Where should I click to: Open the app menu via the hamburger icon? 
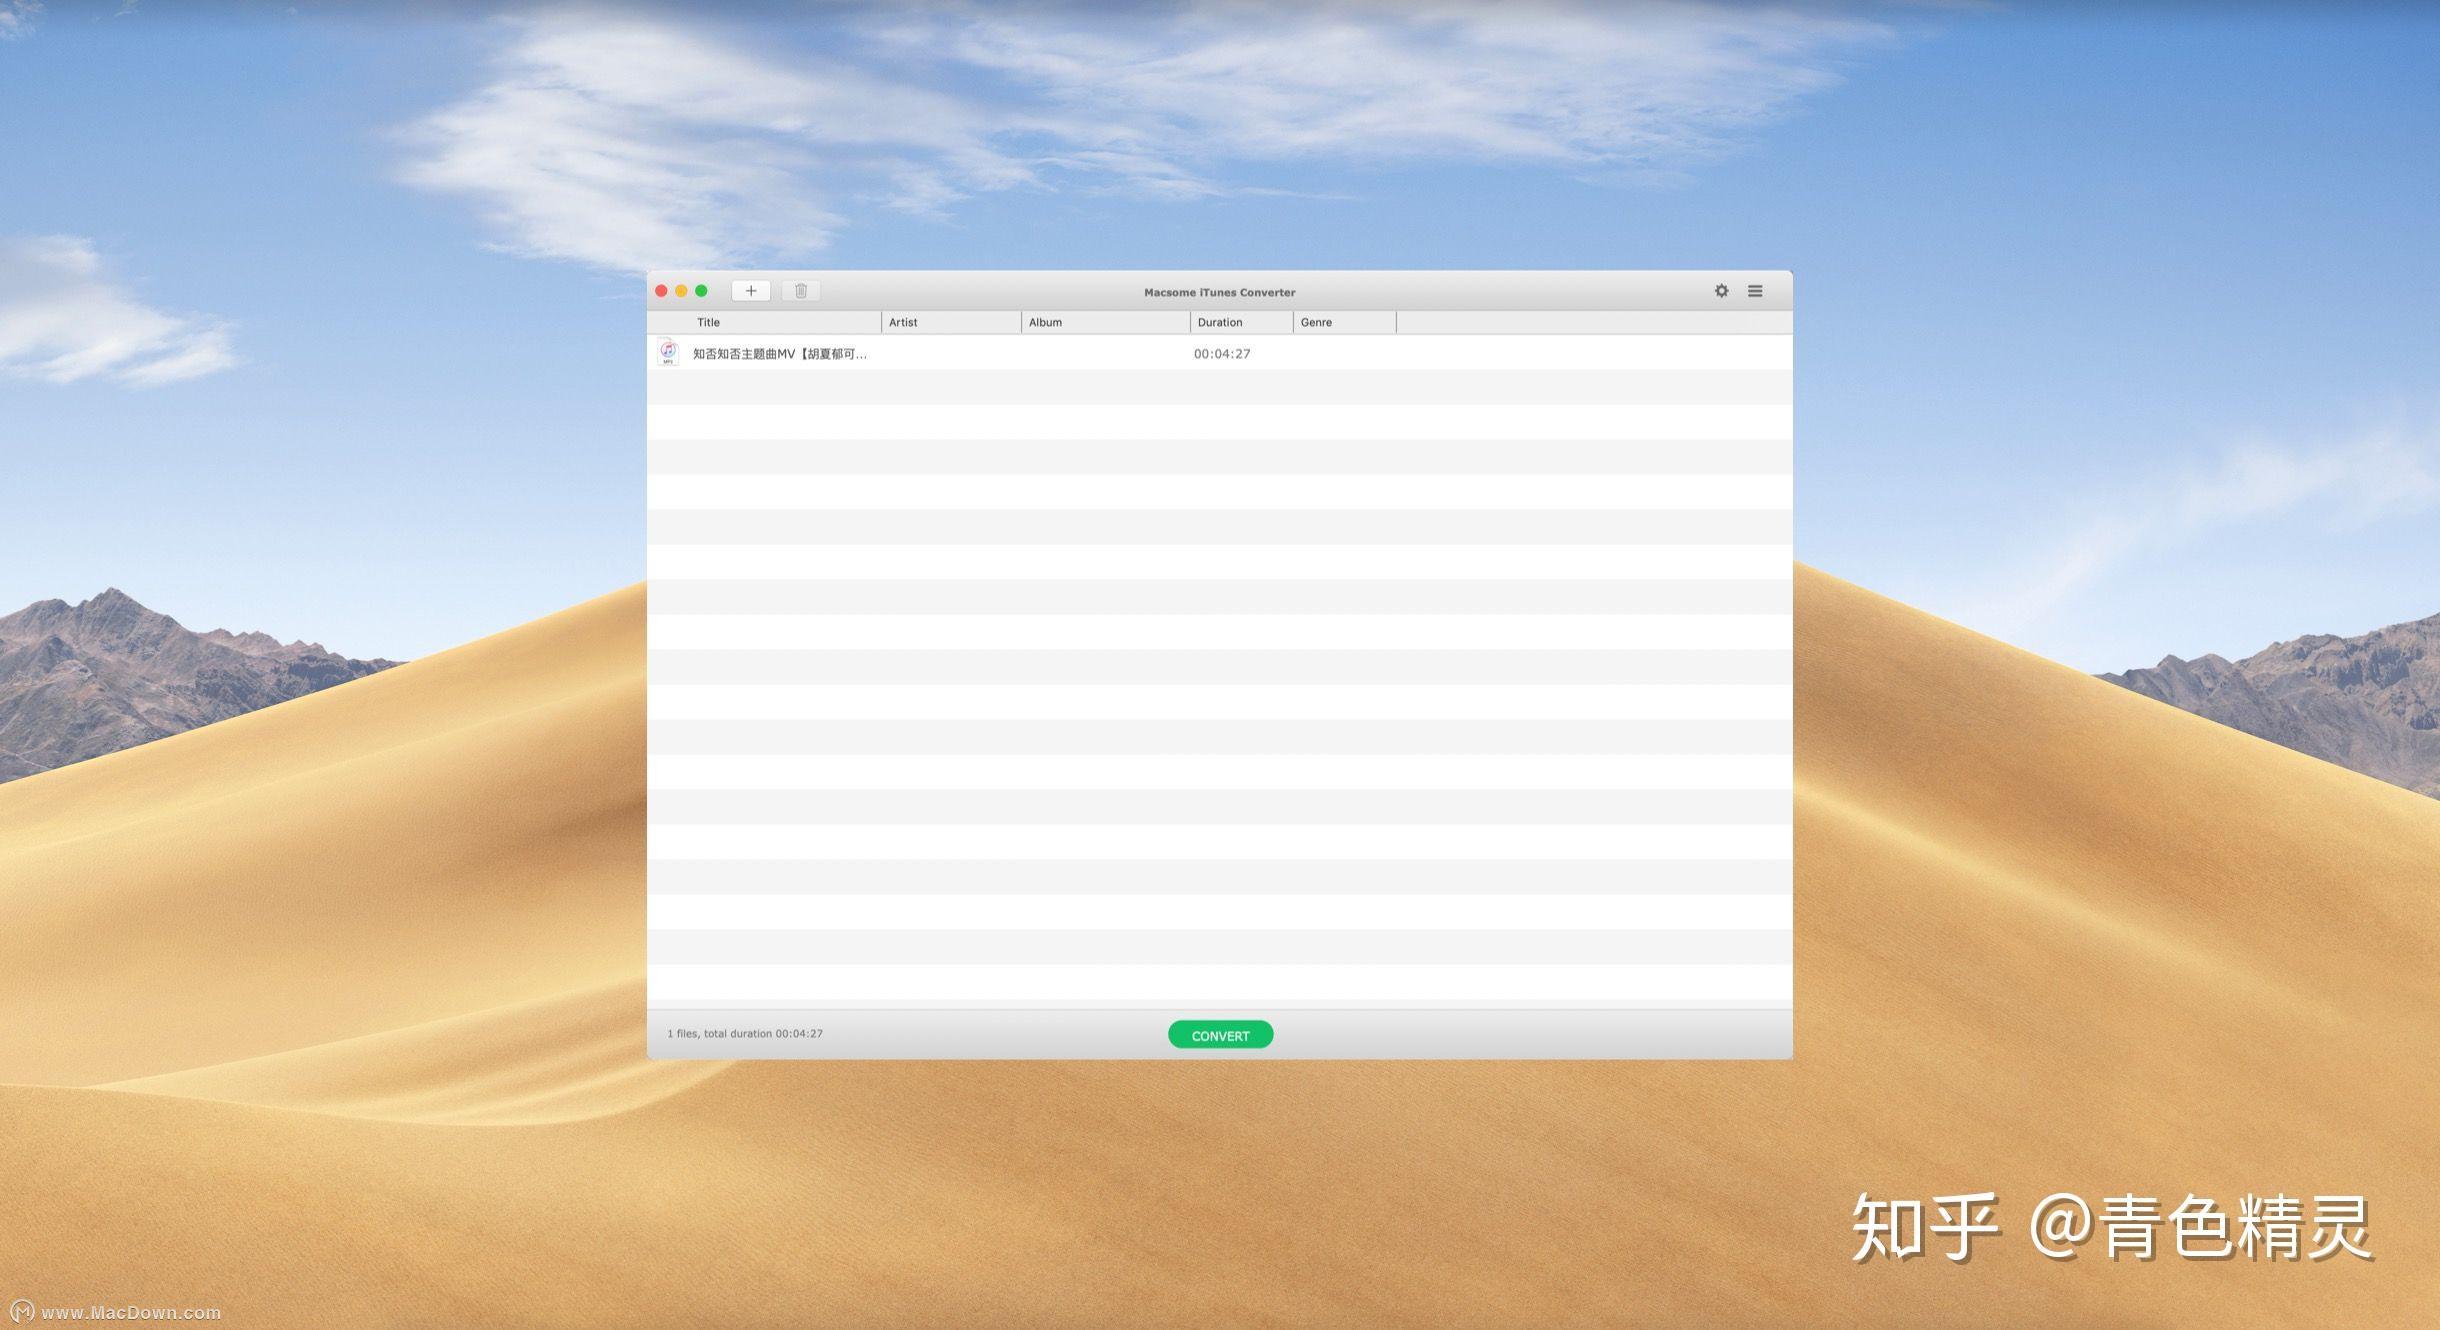click(1755, 291)
